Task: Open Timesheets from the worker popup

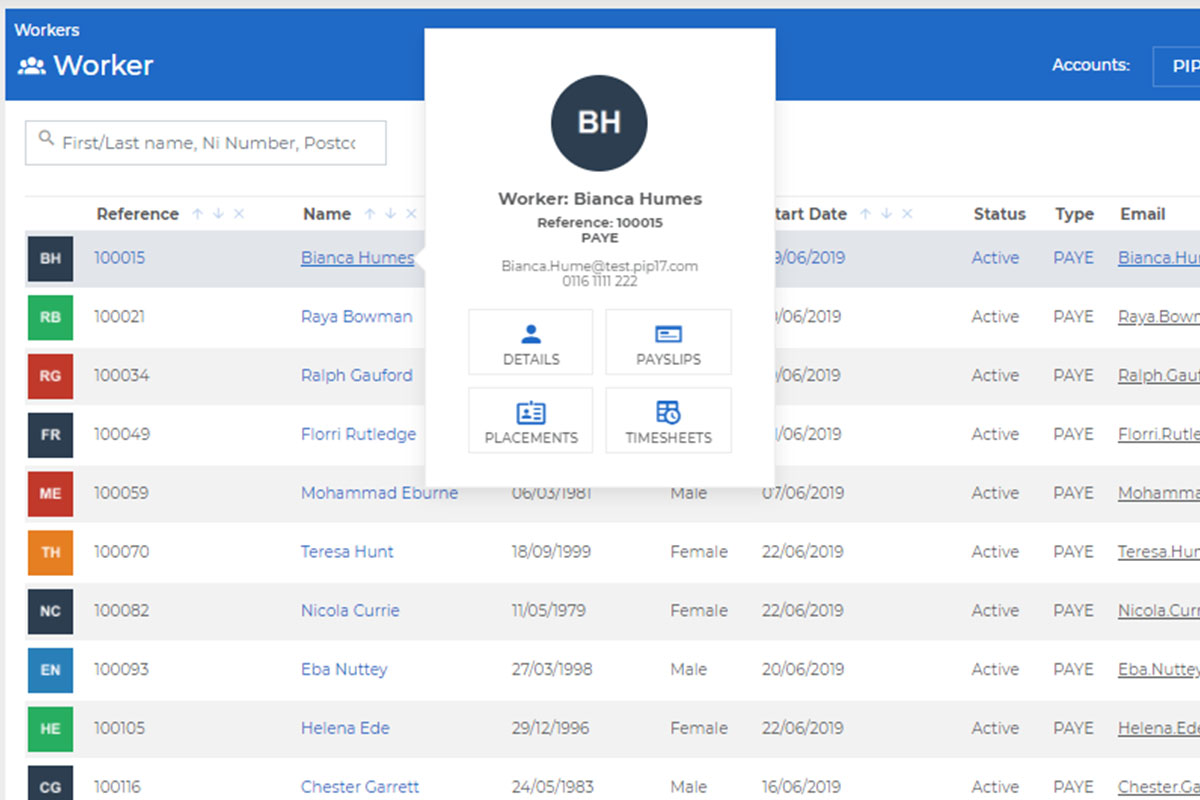Action: point(668,420)
